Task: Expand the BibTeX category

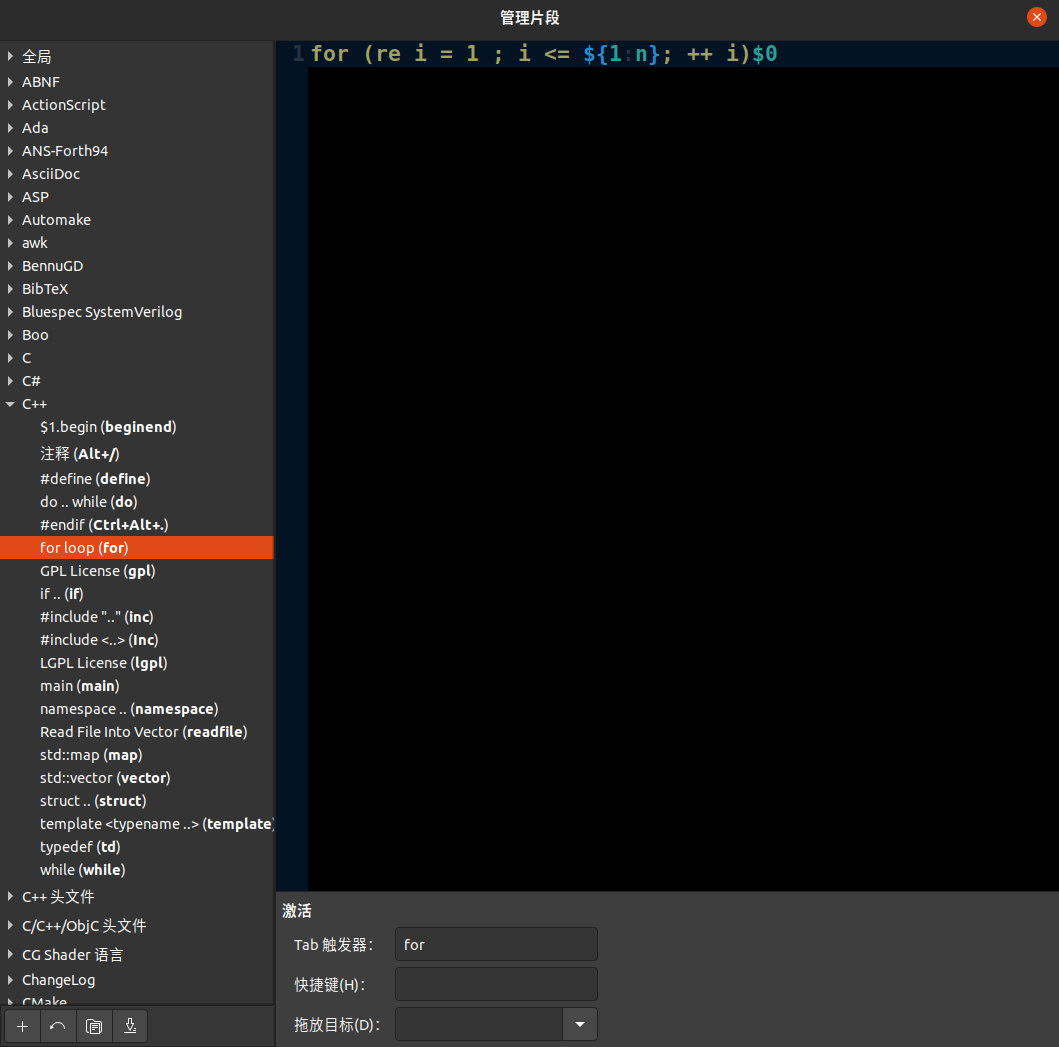Action: [x=10, y=288]
